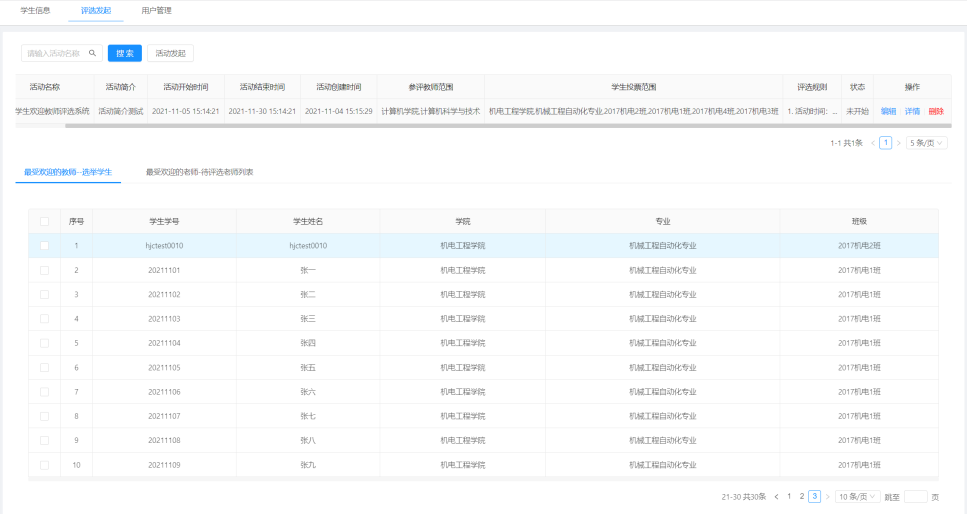Click next page arrow in activity table pagination

pyautogui.click(x=898, y=143)
